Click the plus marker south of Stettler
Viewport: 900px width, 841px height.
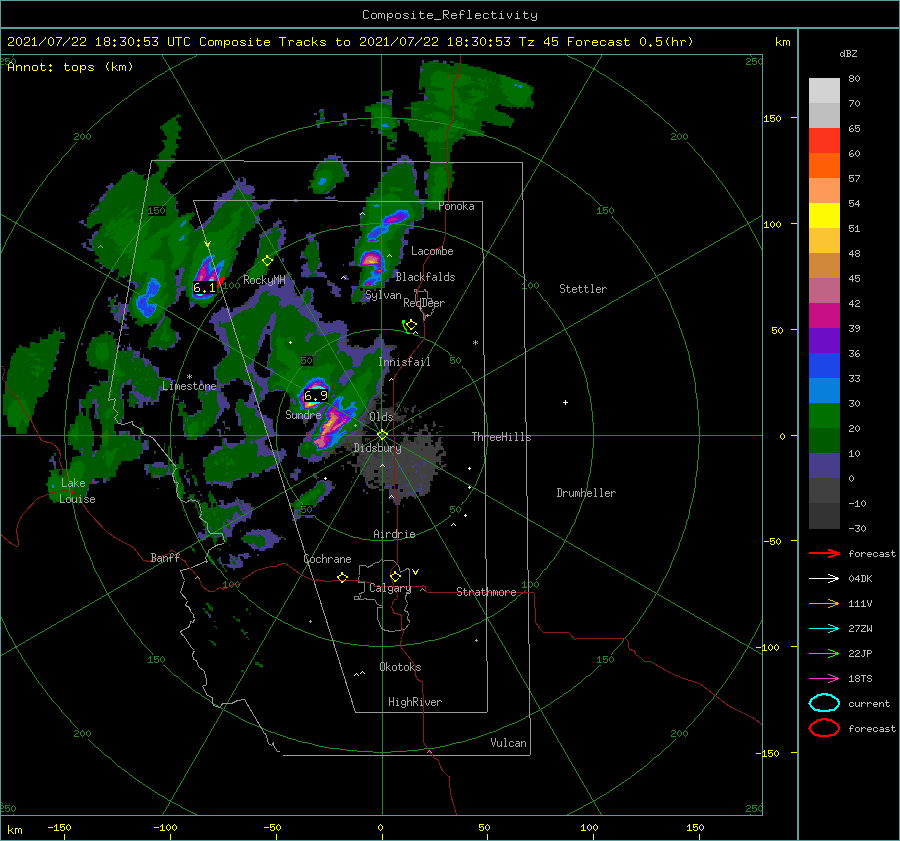pyautogui.click(x=565, y=402)
